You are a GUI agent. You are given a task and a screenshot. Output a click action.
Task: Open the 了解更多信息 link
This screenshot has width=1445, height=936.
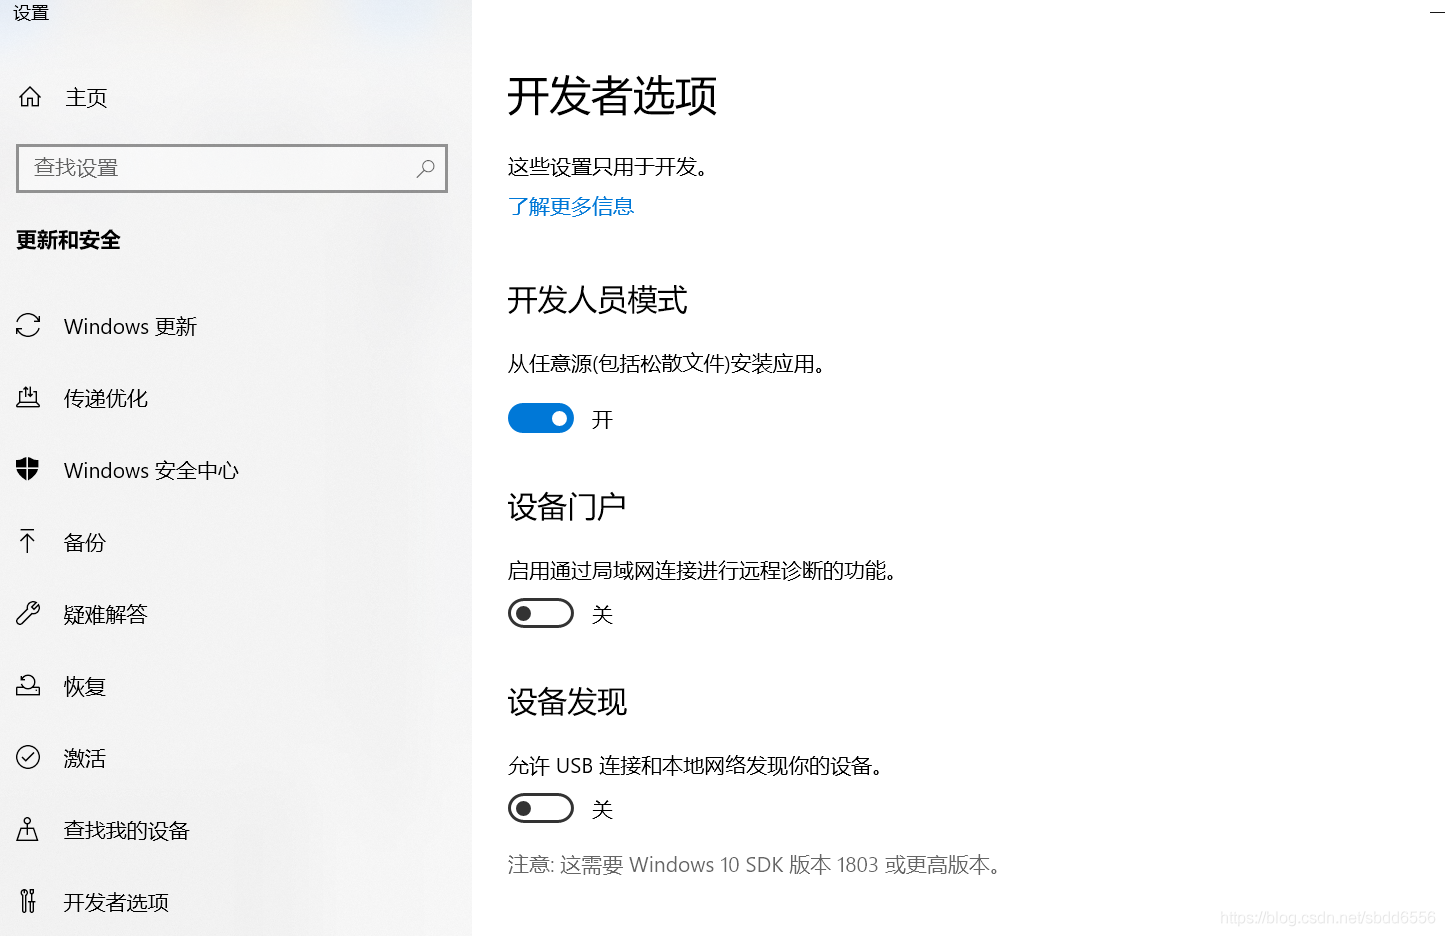coord(571,206)
